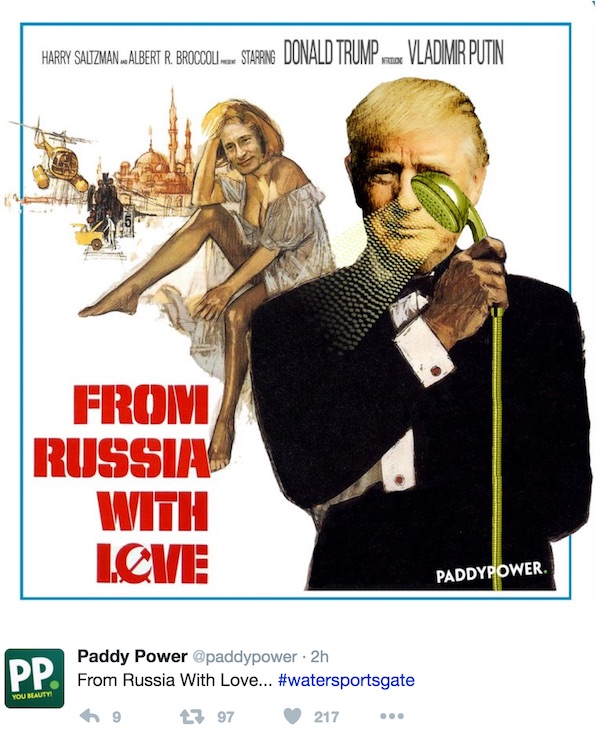The image size is (600, 755).
Task: Click the retweet count 97
Action: (x=225, y=717)
